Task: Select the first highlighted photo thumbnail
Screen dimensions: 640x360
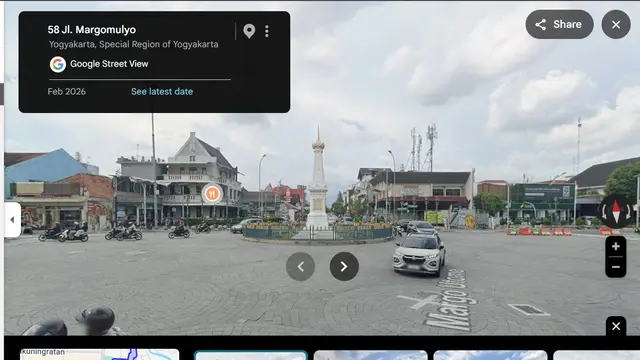Action: [251, 355]
